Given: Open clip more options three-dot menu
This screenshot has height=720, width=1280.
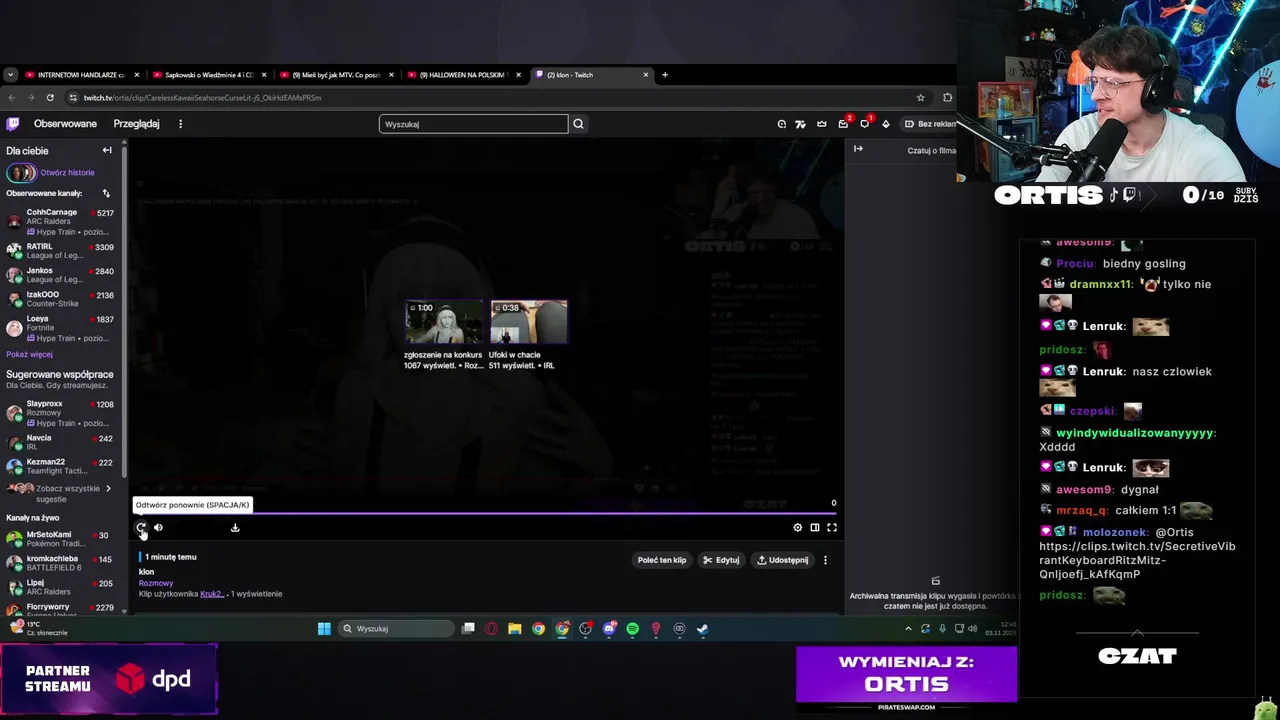Looking at the screenshot, I should tap(825, 560).
